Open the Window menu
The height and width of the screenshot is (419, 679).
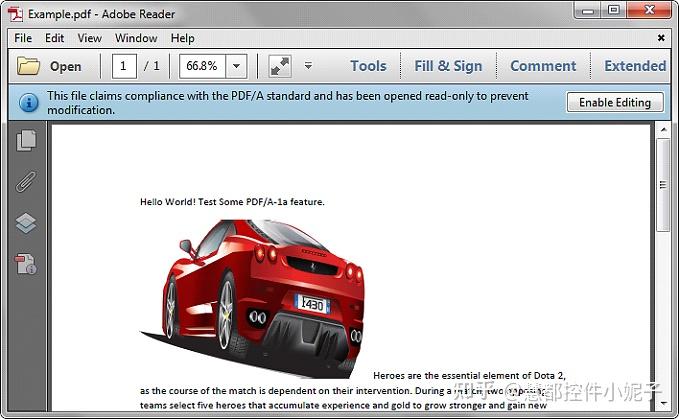[x=136, y=38]
